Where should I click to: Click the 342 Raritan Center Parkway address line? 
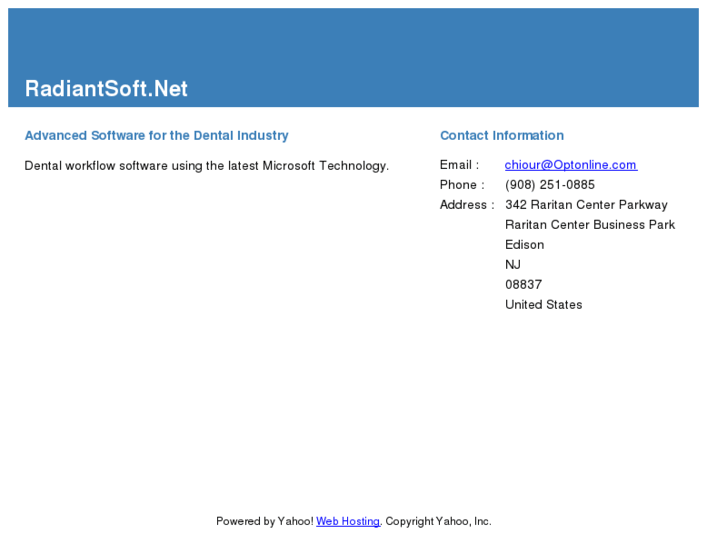pos(586,205)
